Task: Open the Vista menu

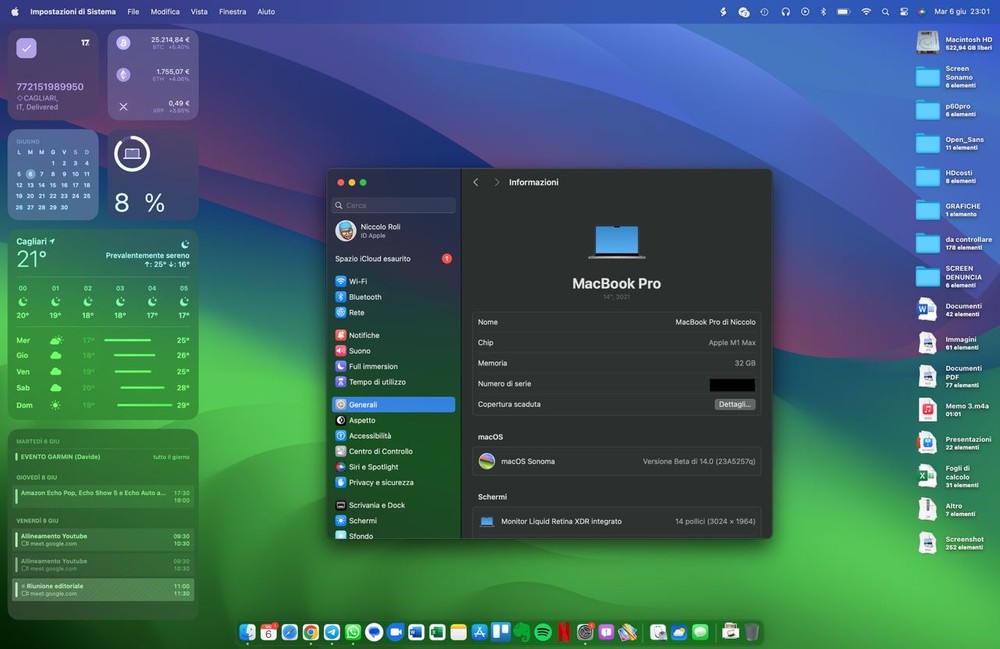Action: [x=199, y=11]
